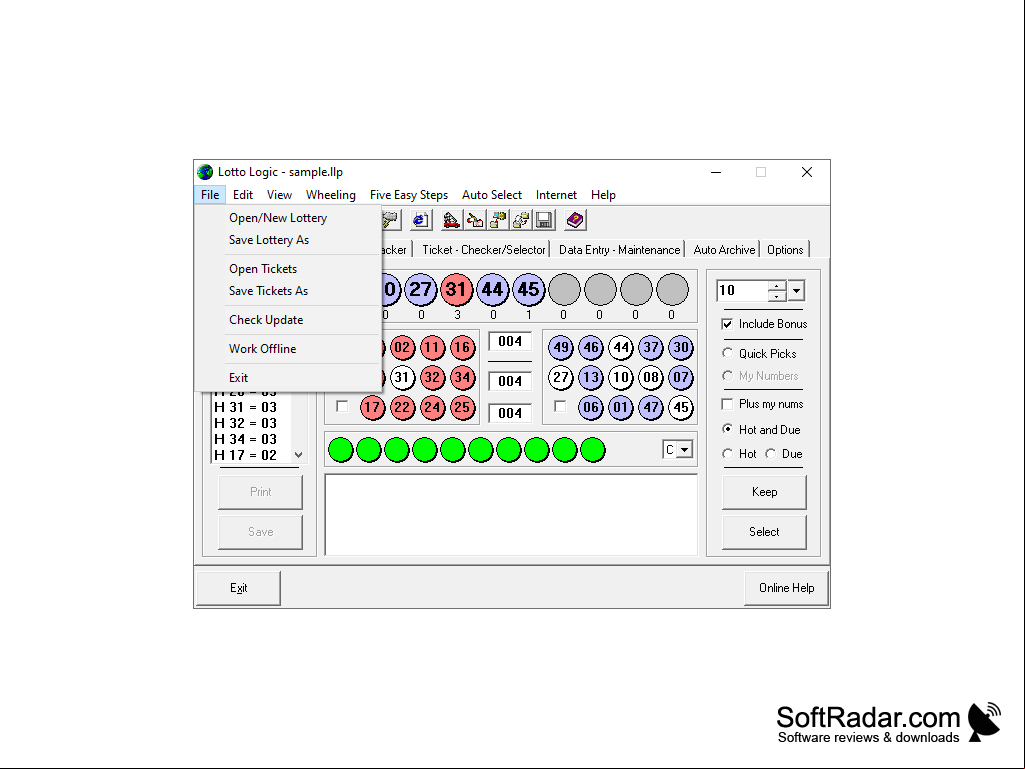Click the large red 31 ball

click(x=456, y=290)
